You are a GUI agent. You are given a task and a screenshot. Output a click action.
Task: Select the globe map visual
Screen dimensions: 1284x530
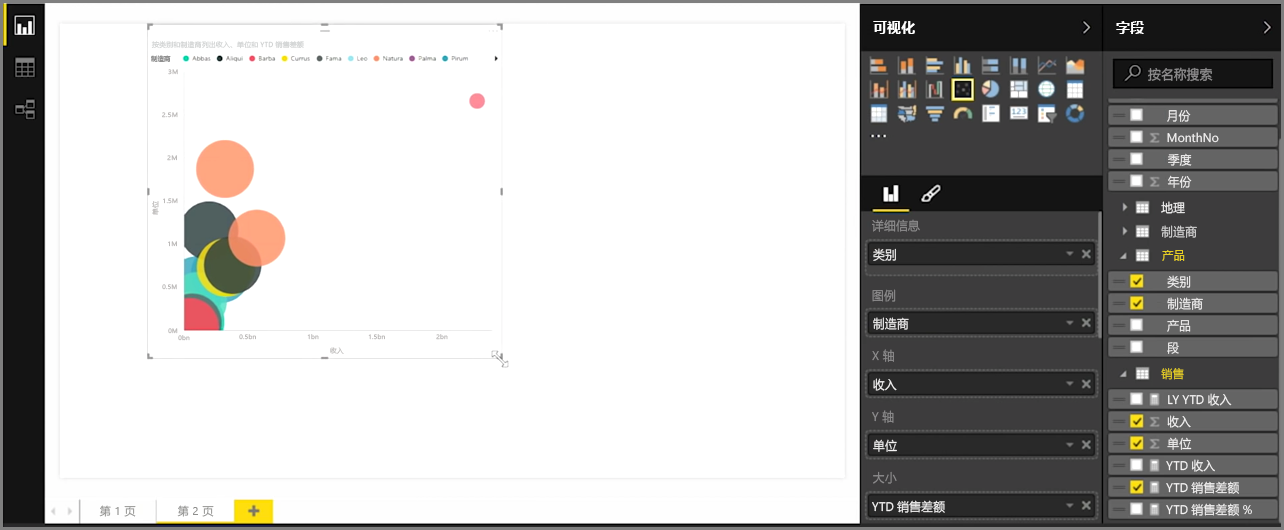tap(1047, 90)
